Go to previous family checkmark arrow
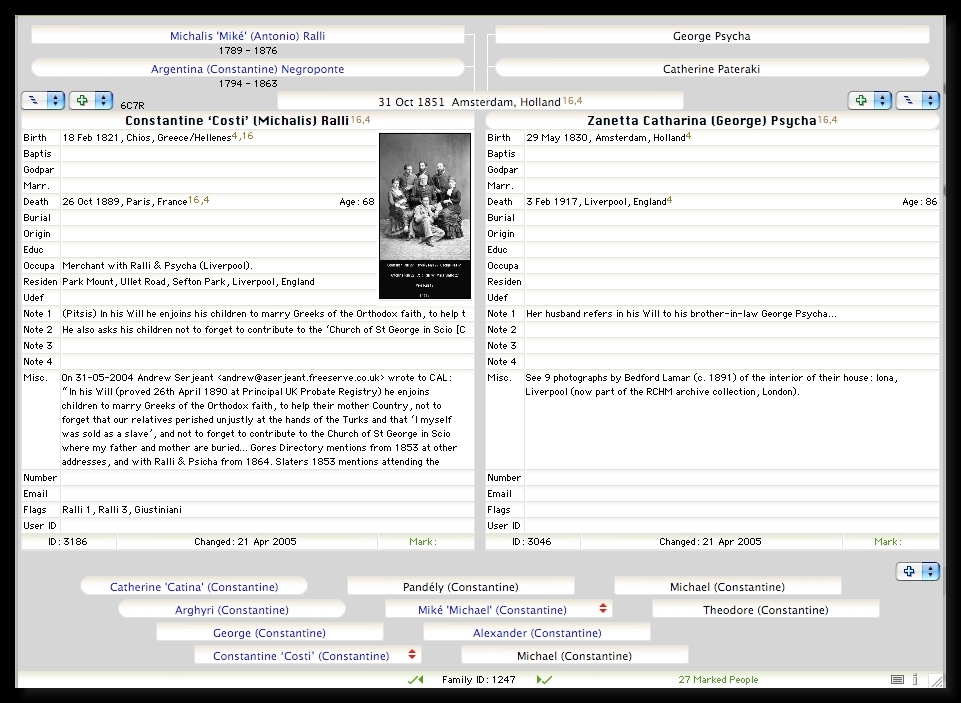Image resolution: width=961 pixels, height=703 pixels. [415, 680]
